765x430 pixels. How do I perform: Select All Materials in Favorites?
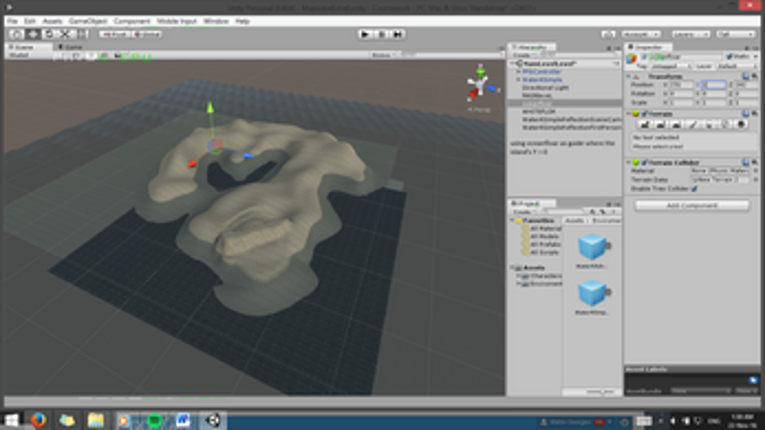(x=545, y=228)
